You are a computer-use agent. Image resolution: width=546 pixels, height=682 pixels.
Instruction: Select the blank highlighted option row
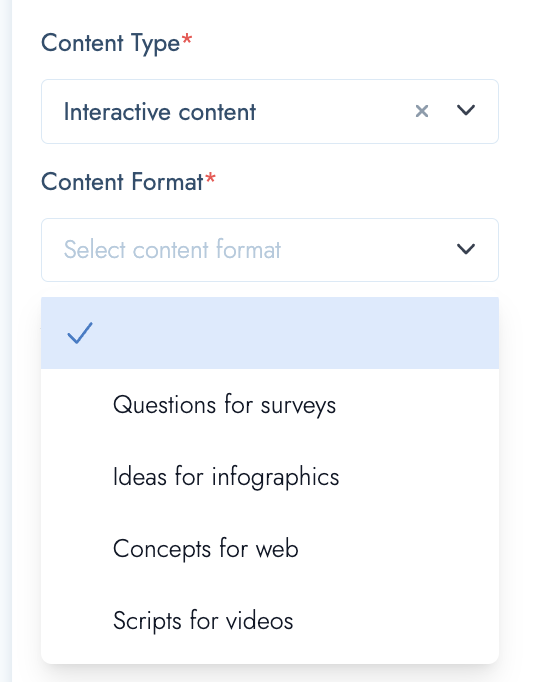pos(270,333)
